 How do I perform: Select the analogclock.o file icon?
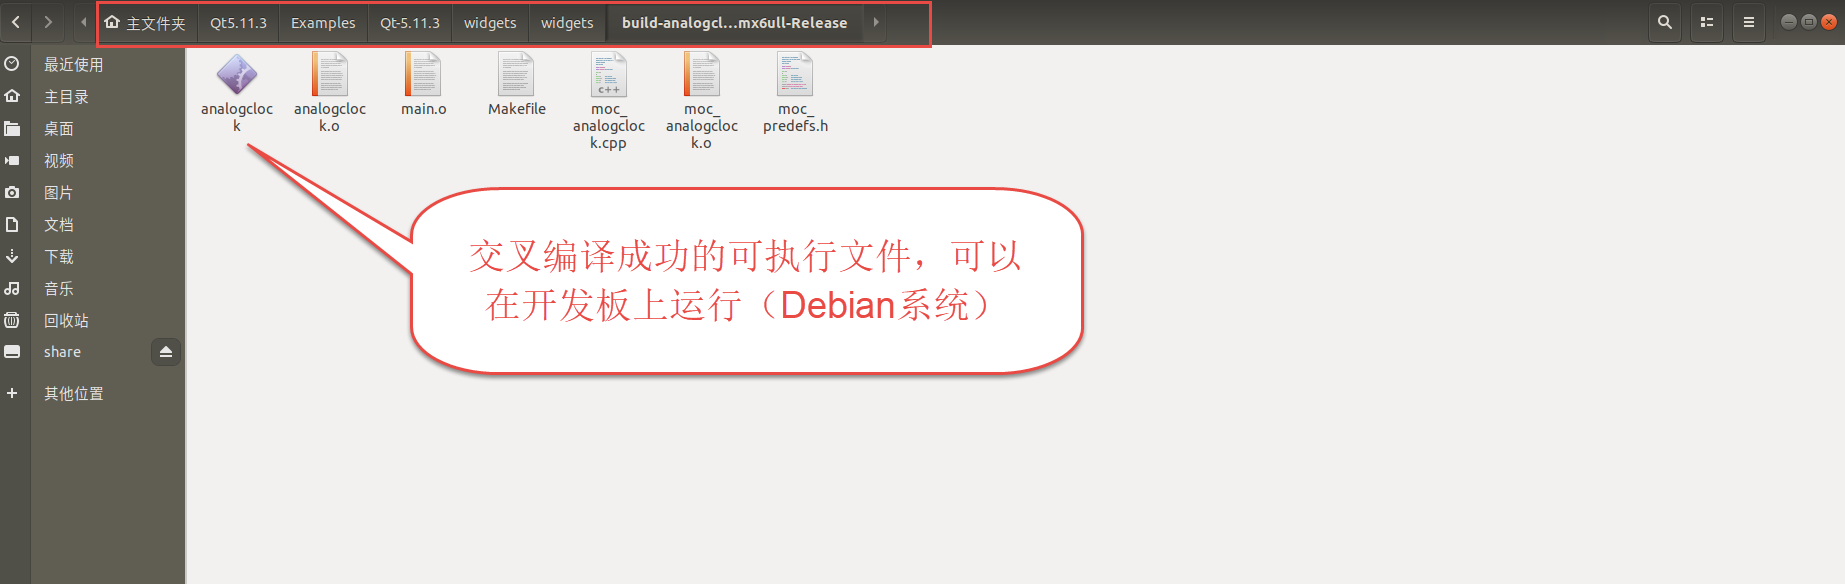click(330, 75)
